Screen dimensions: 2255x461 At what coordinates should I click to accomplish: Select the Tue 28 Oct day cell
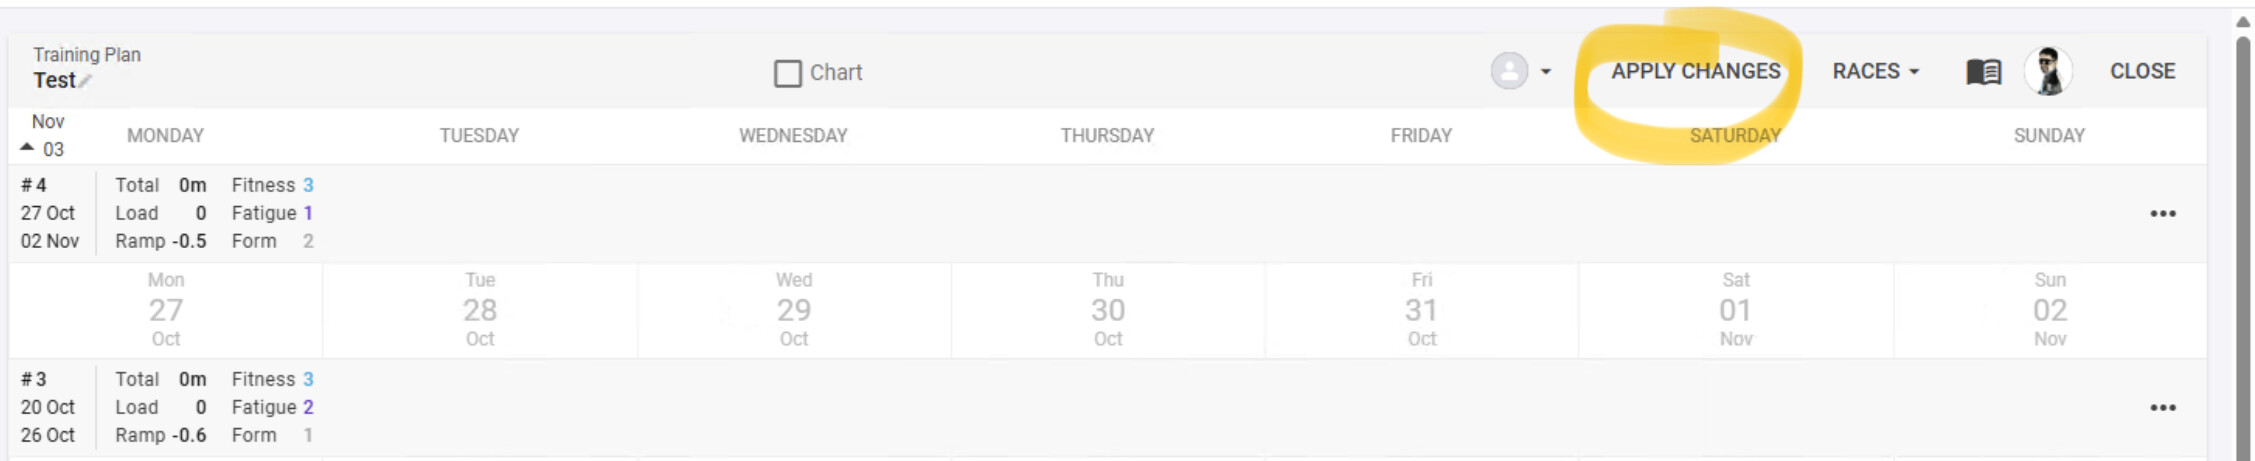click(480, 310)
